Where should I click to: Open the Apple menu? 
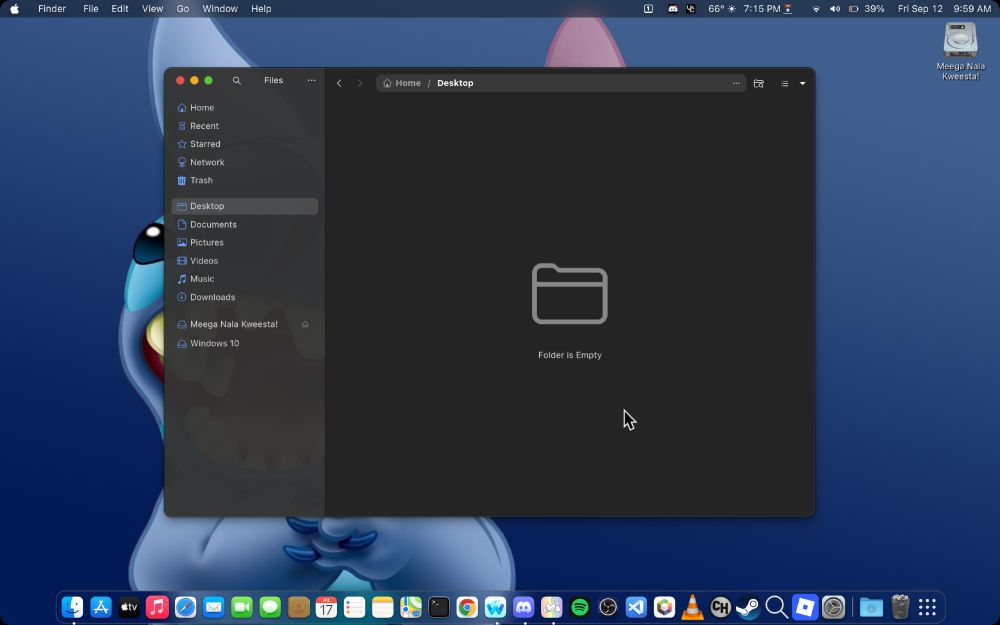coord(15,9)
